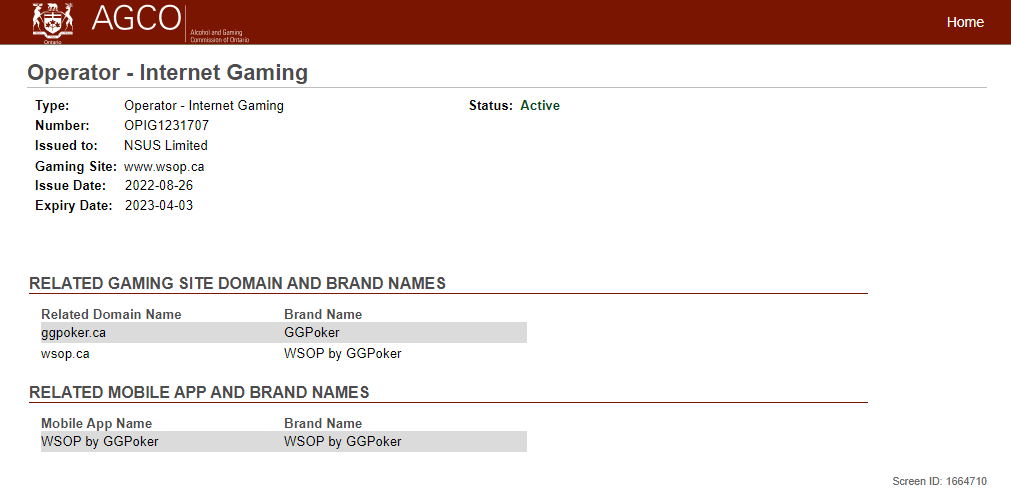The image size is (1011, 501).
Task: Select the 'NSUS Limited' issued-to value
Action: [166, 146]
